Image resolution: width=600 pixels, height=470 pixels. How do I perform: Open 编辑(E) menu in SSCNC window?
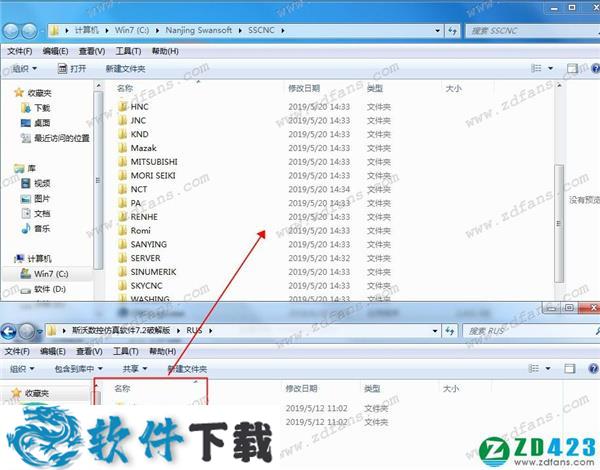pyautogui.click(x=55, y=51)
